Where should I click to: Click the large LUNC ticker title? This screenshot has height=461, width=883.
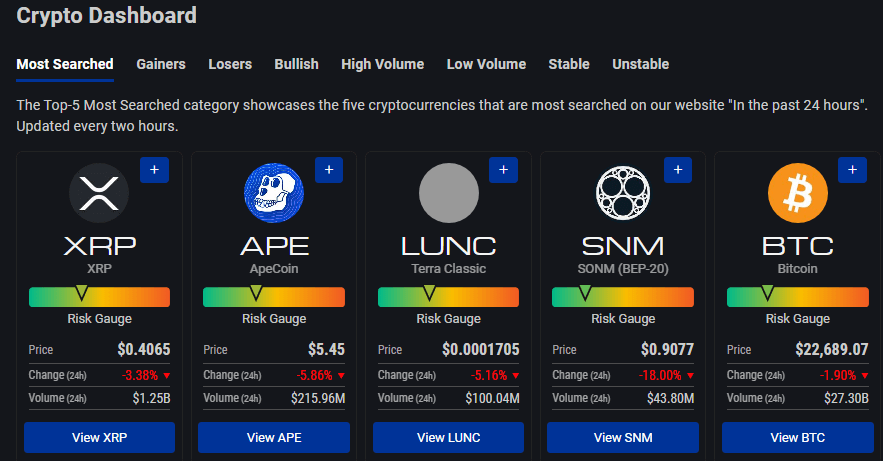(449, 246)
